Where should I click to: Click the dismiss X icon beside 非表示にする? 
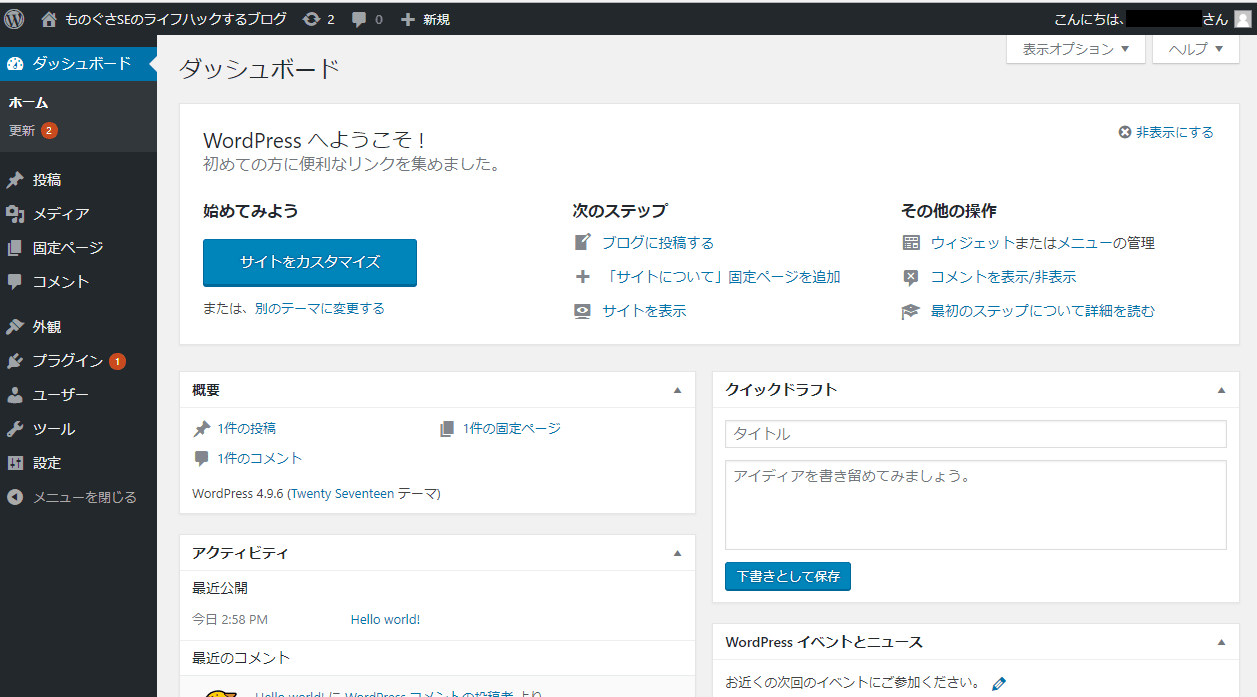tap(1125, 132)
